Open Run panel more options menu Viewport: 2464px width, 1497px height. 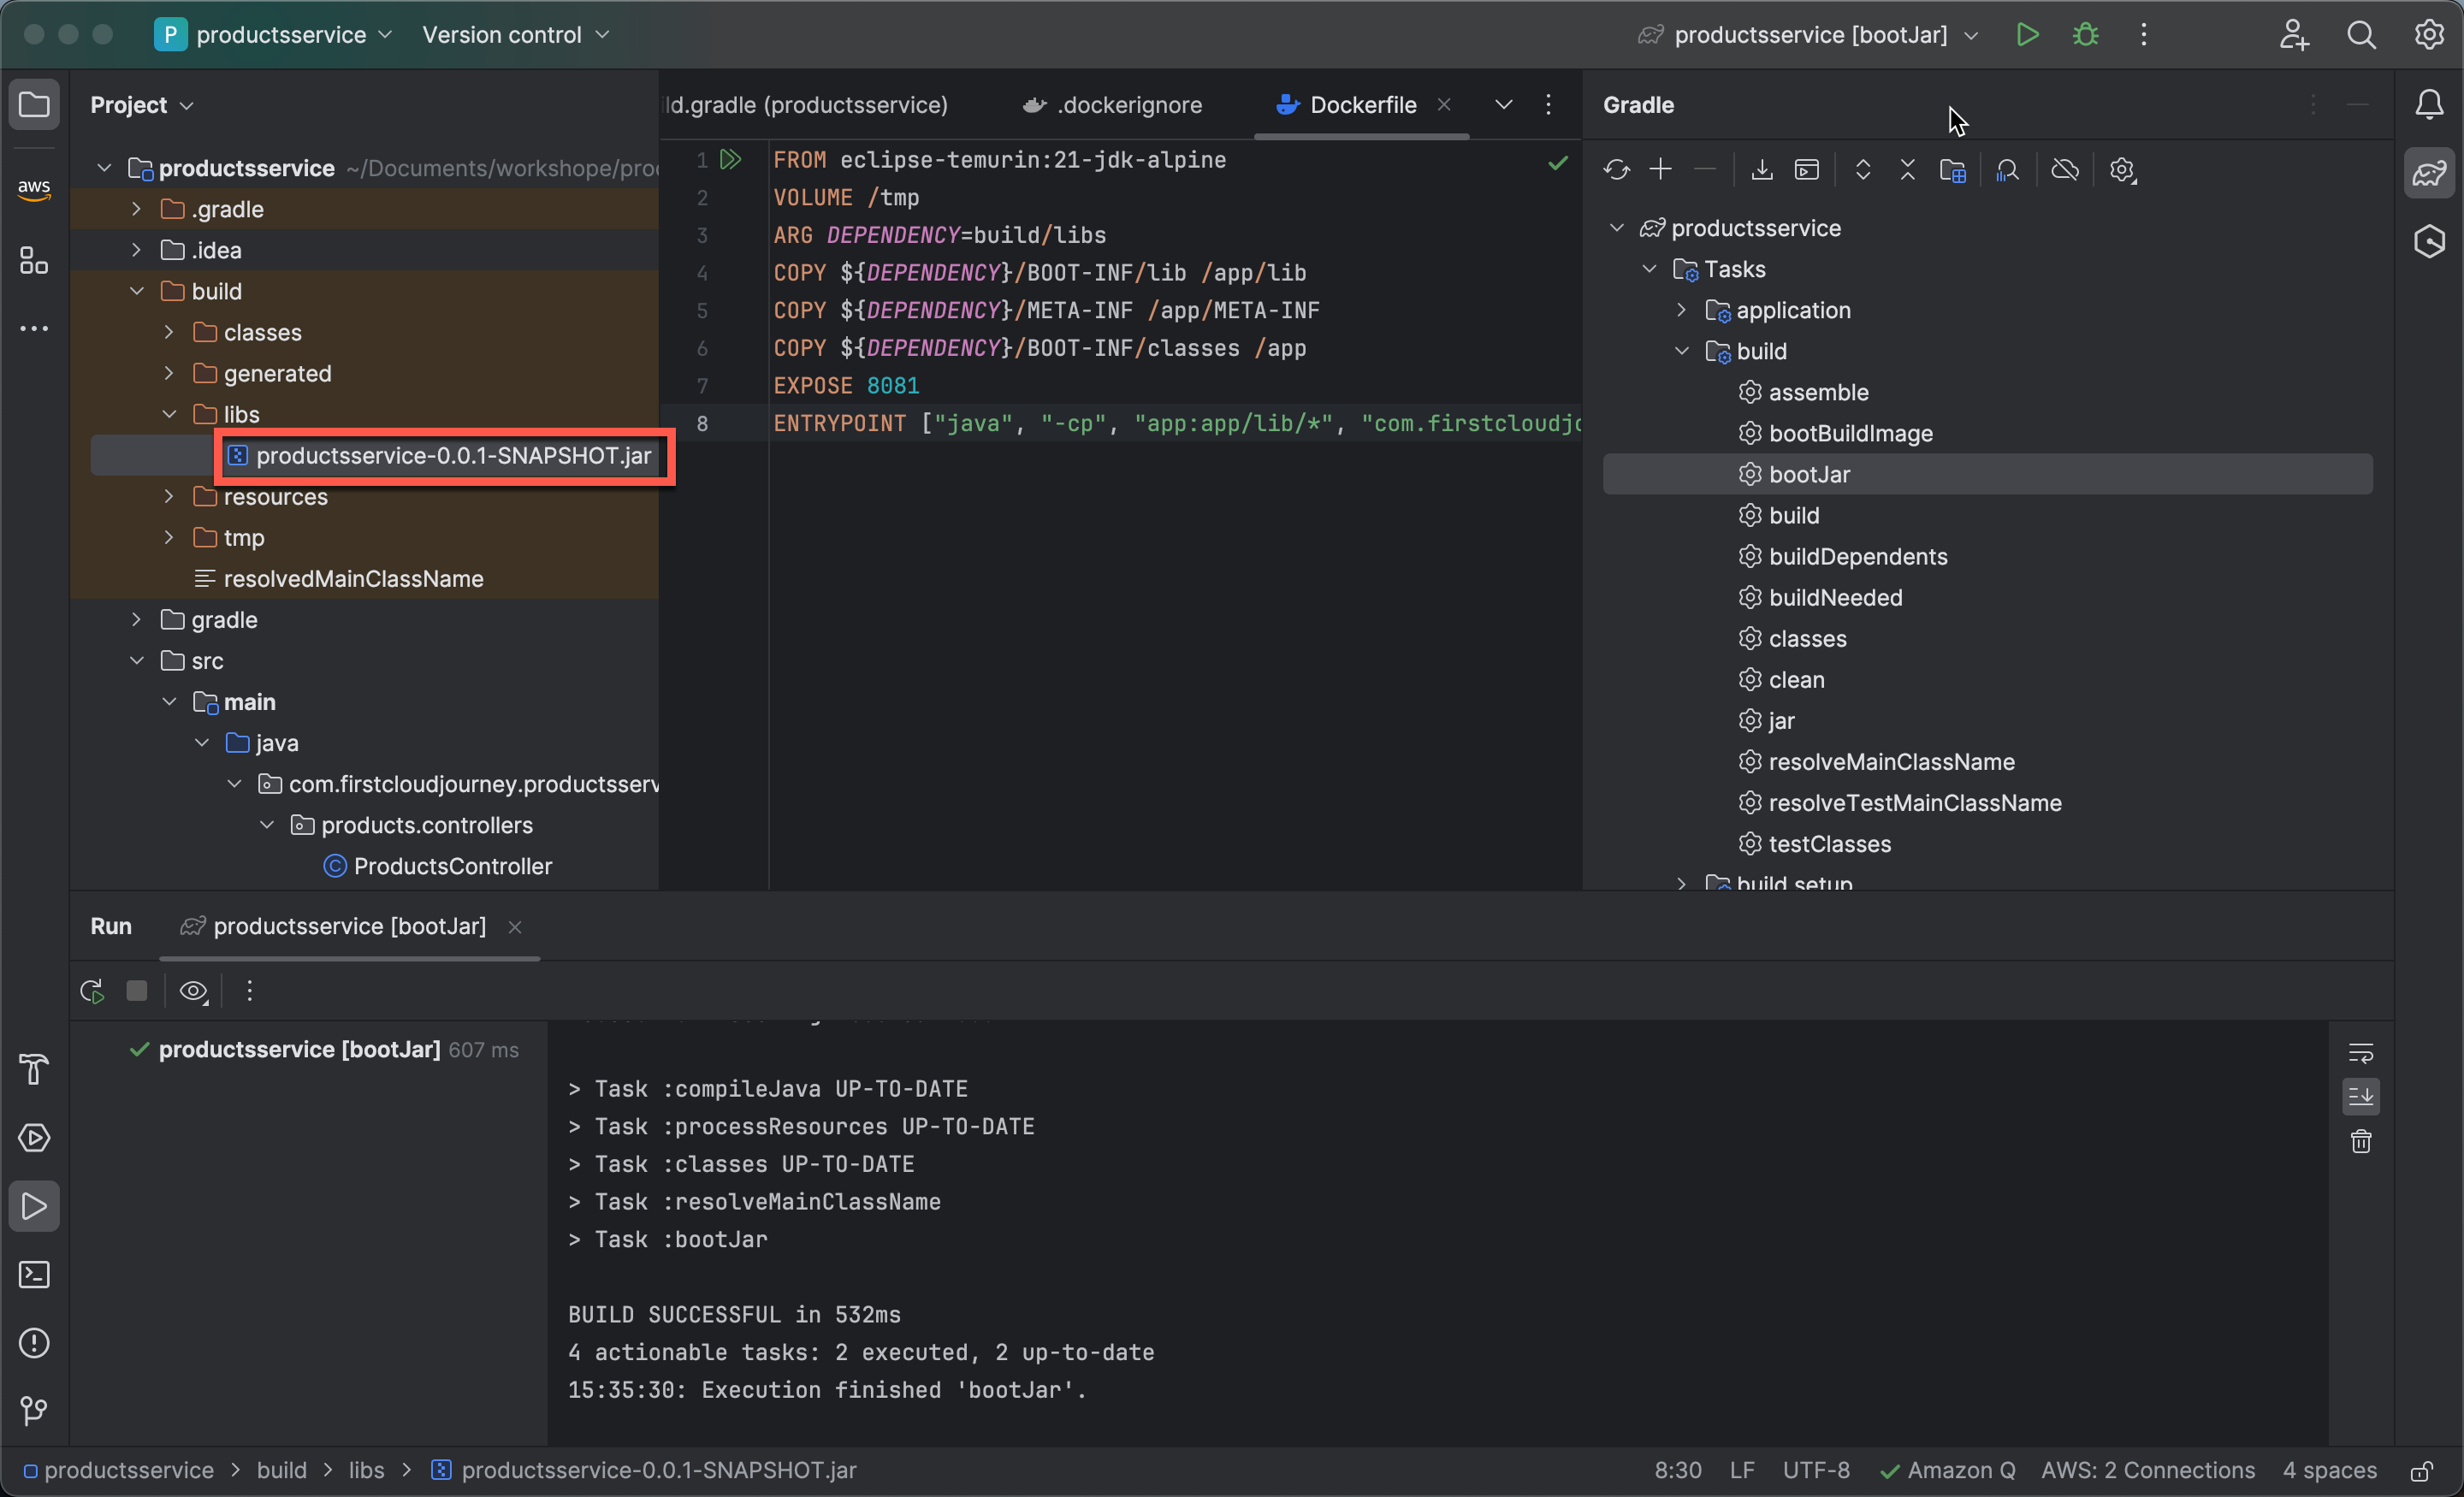(x=249, y=991)
